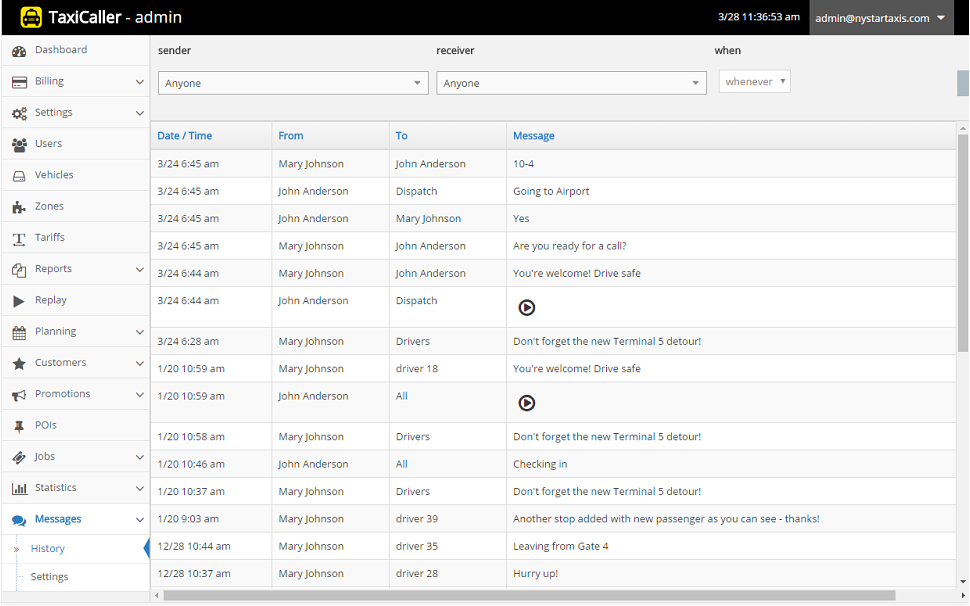
Task: Click the Users group icon
Action: tap(19, 144)
